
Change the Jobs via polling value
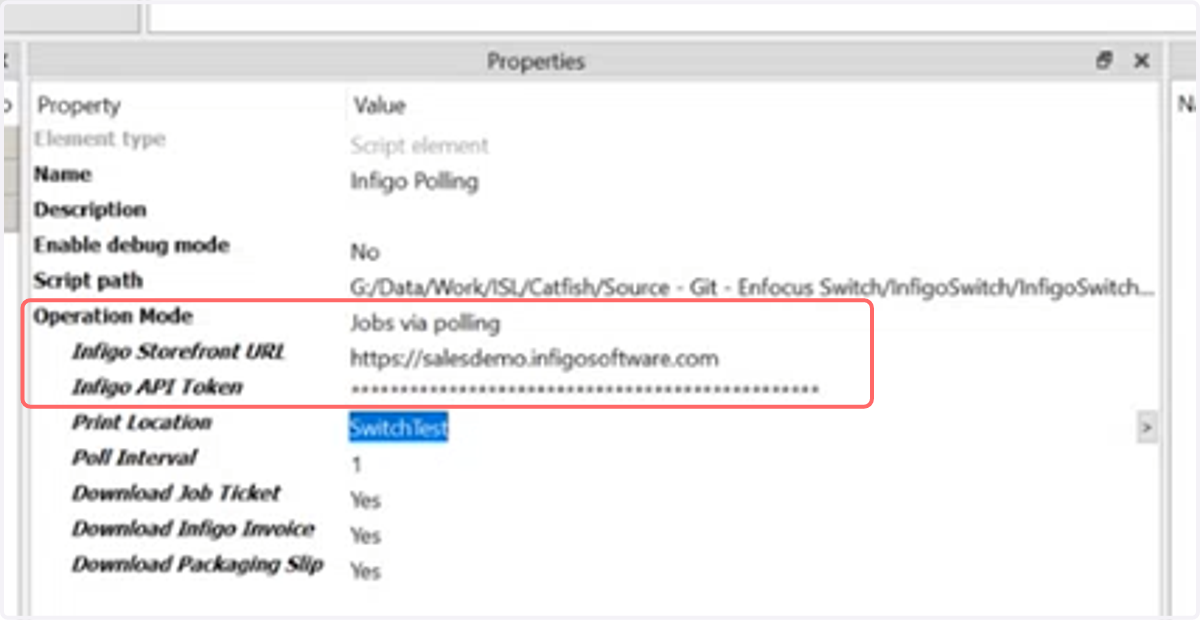(x=425, y=323)
